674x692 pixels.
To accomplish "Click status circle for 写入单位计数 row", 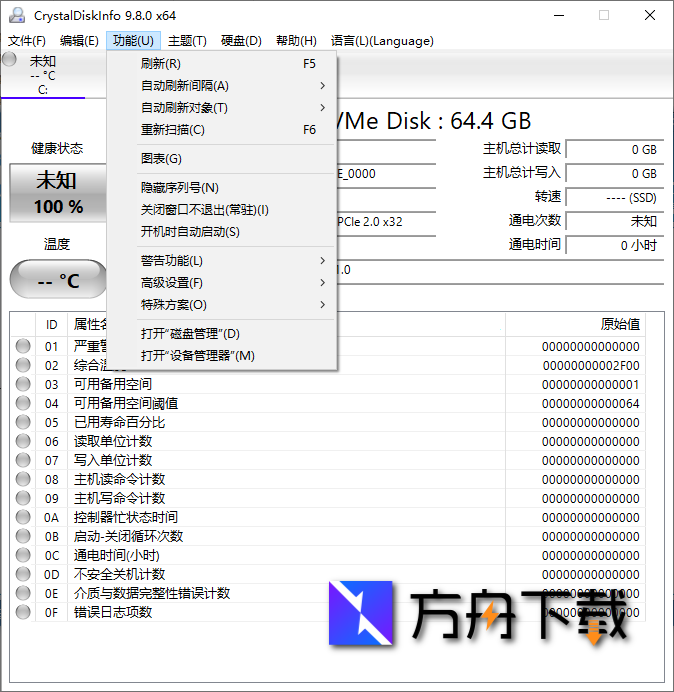I will 23,460.
